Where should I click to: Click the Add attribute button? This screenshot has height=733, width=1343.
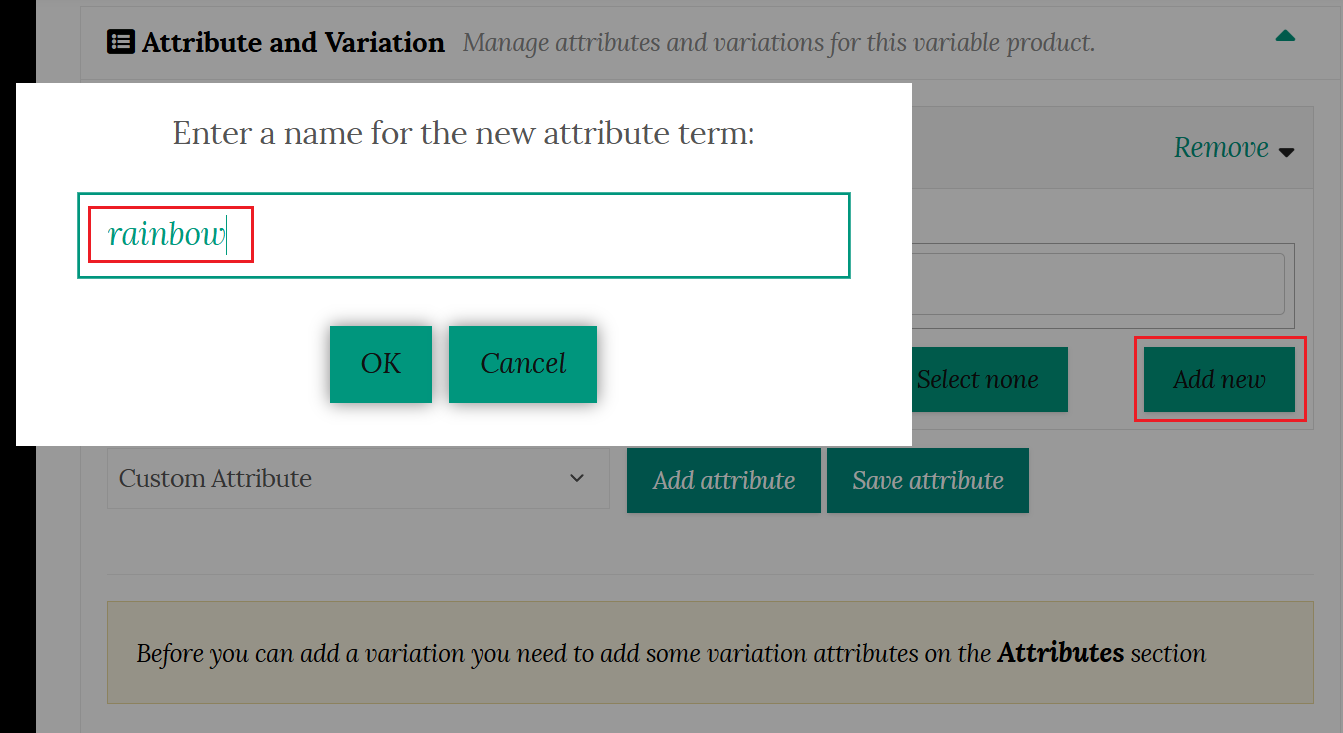[x=724, y=480]
